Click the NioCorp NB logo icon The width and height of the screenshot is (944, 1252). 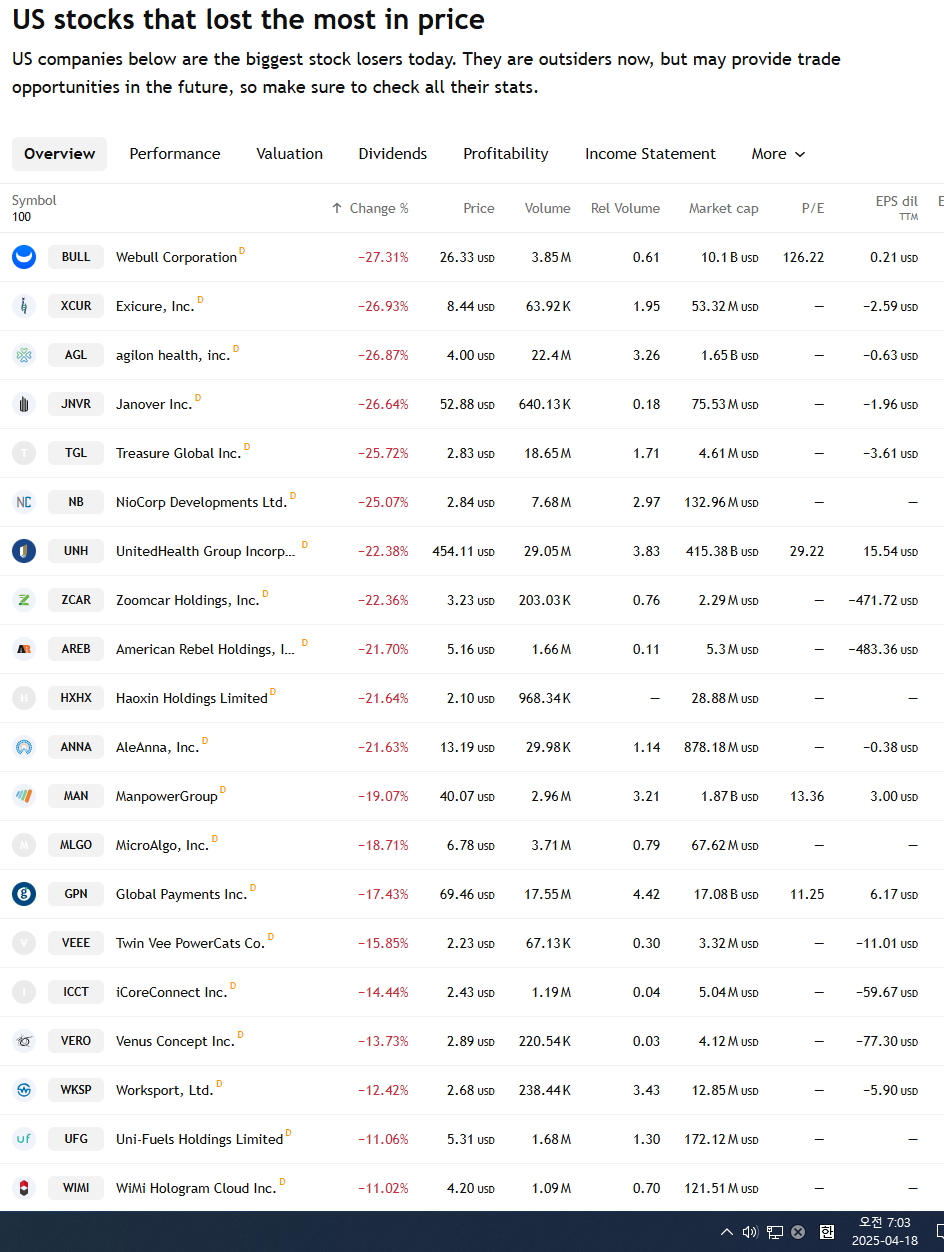24,502
